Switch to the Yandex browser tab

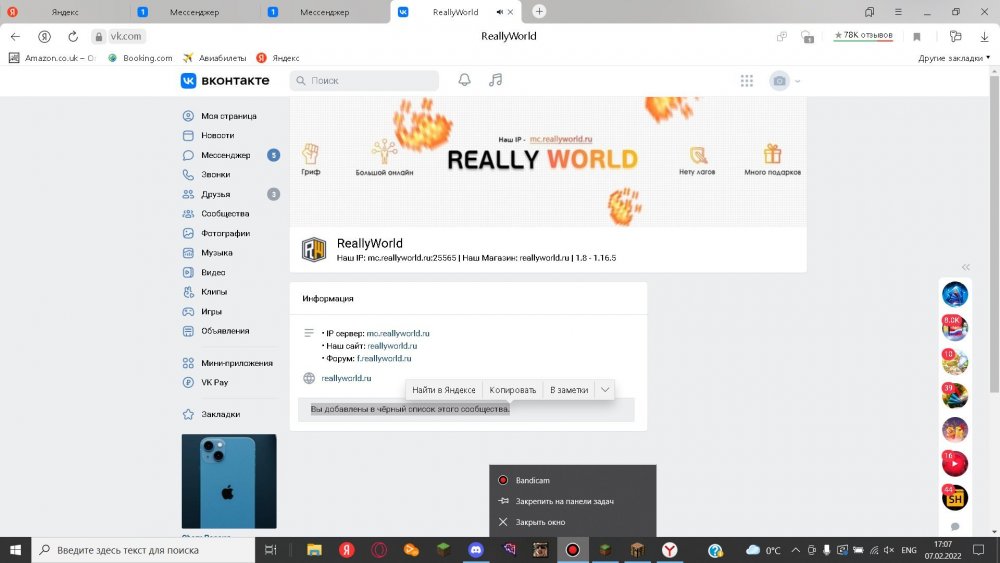pyautogui.click(x=64, y=11)
